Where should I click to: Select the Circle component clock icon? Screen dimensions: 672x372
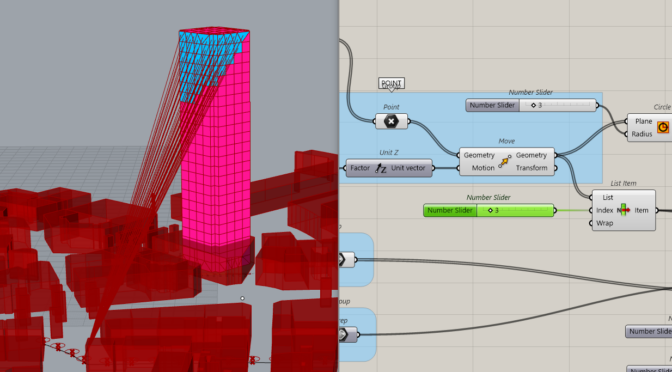(663, 127)
